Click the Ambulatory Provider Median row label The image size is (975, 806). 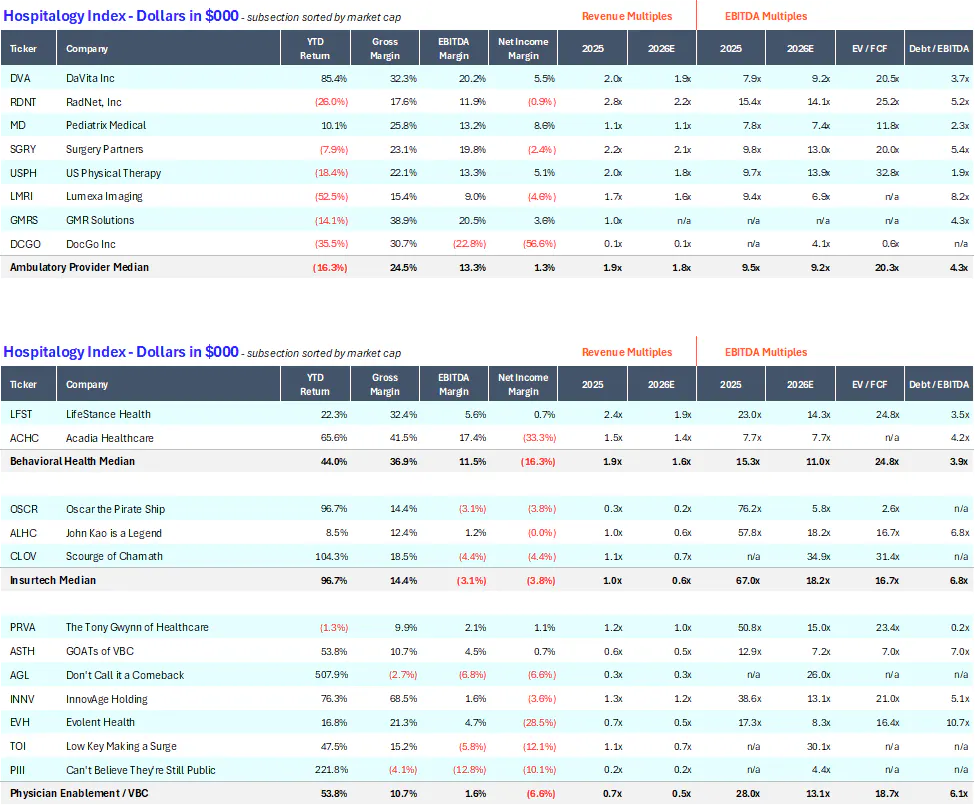[79, 267]
